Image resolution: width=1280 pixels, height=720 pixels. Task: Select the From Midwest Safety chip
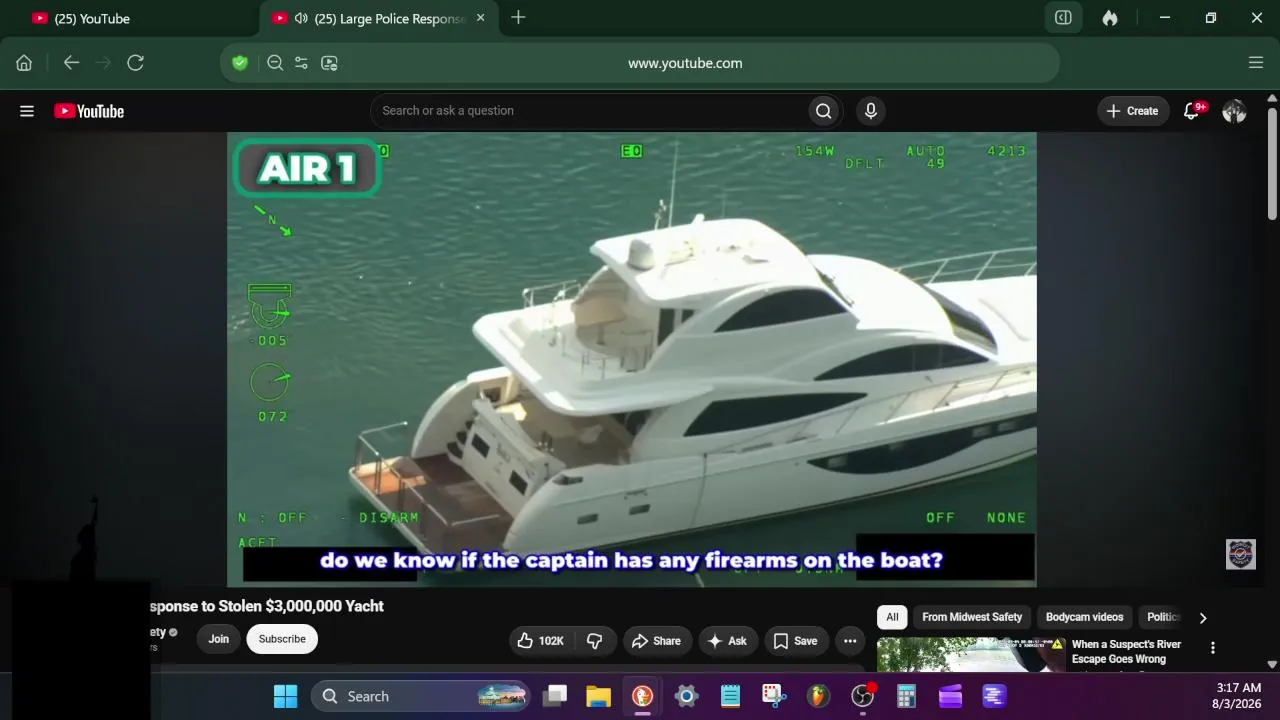[x=972, y=617]
